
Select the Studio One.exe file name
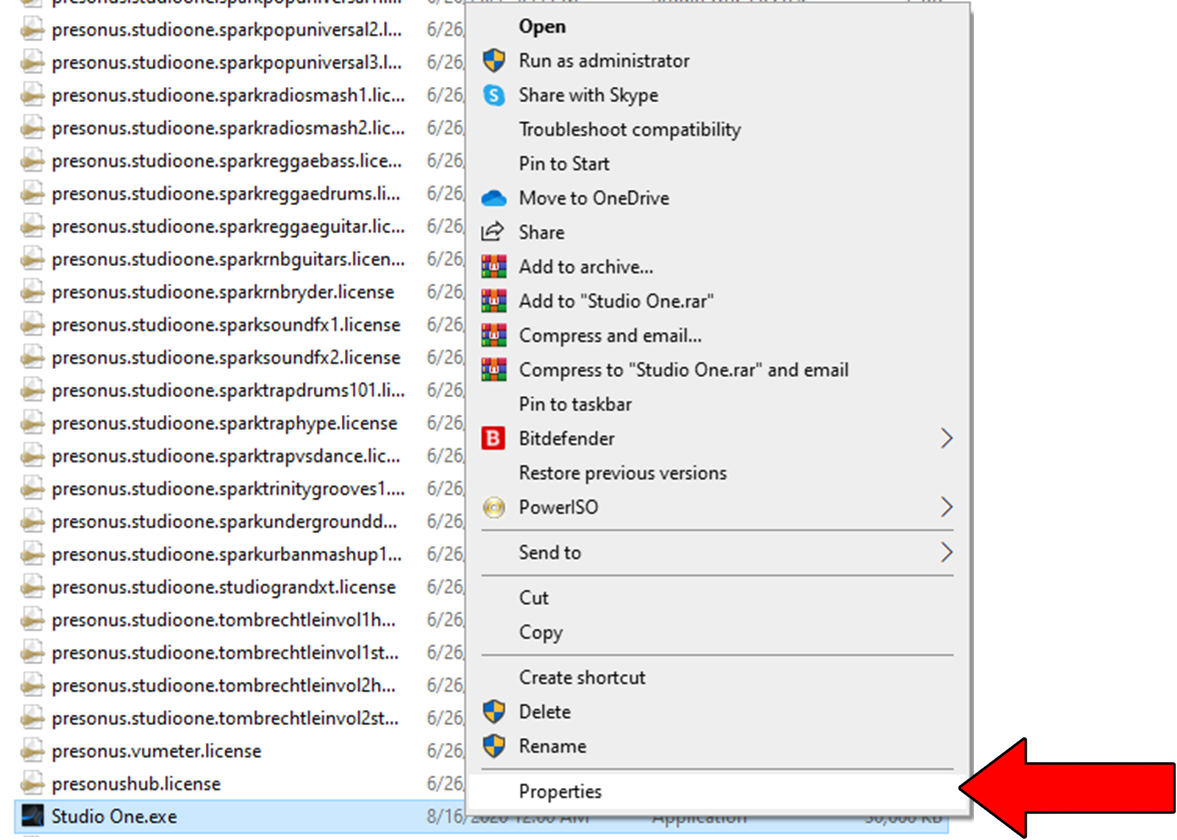pos(114,817)
